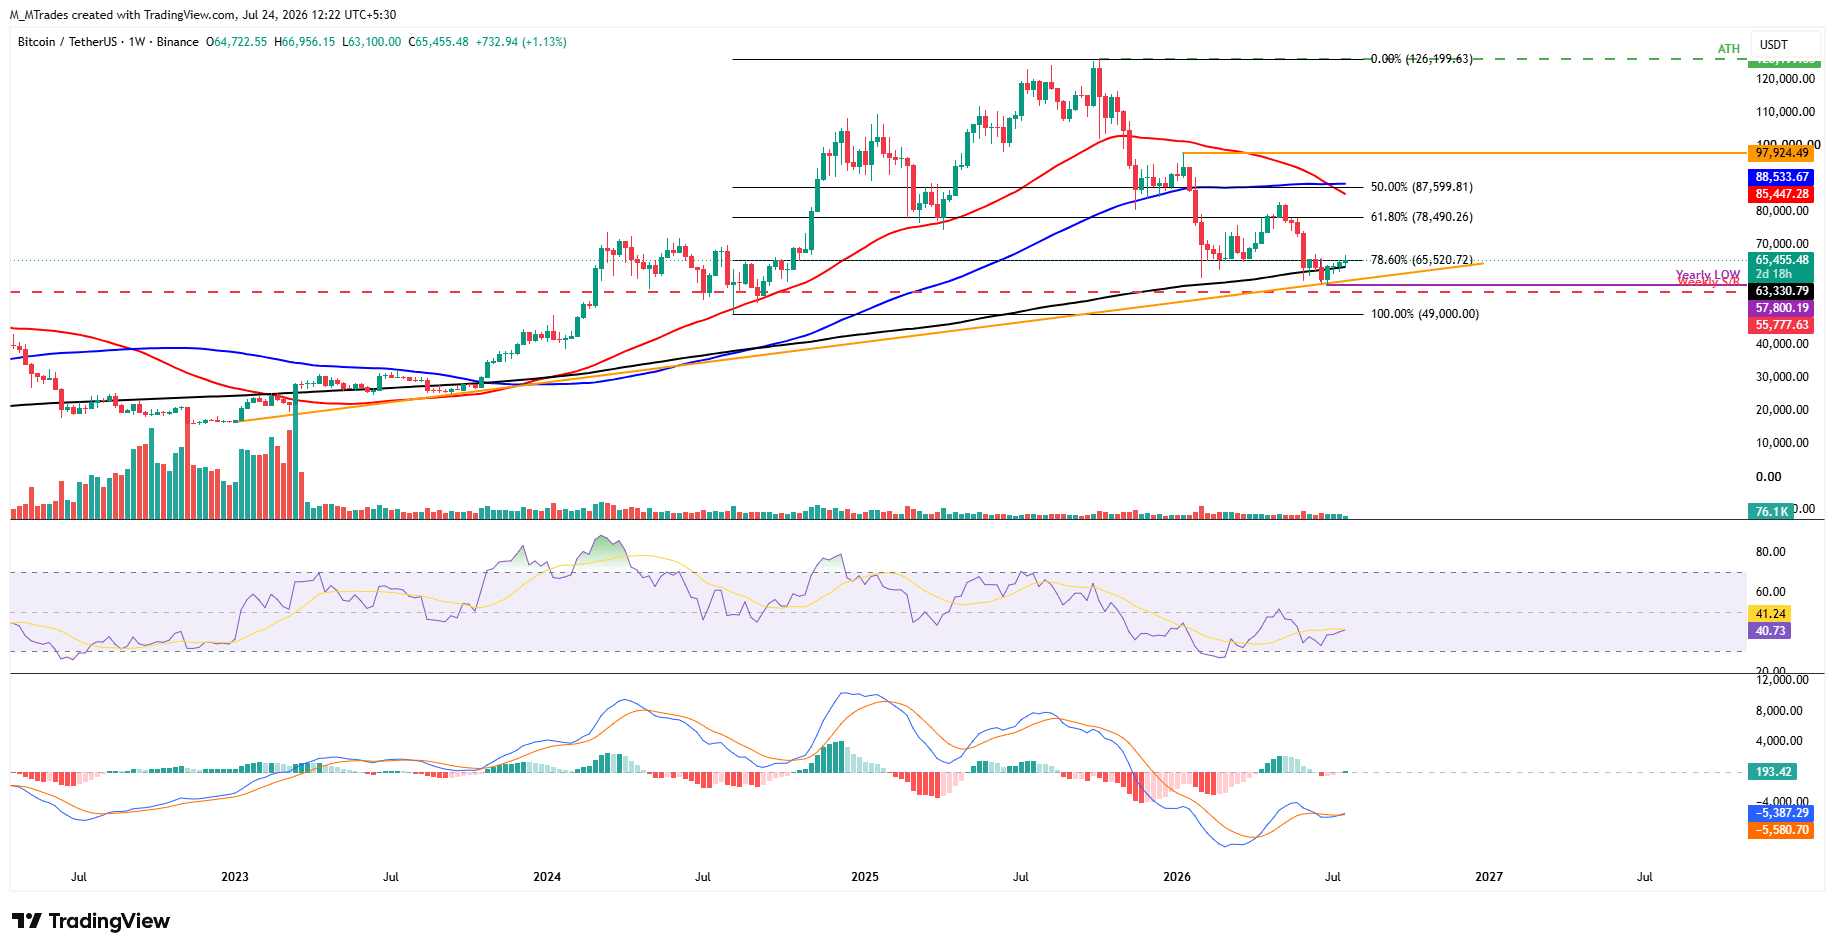Click the blue 88,533.67 moving average label

[1781, 177]
